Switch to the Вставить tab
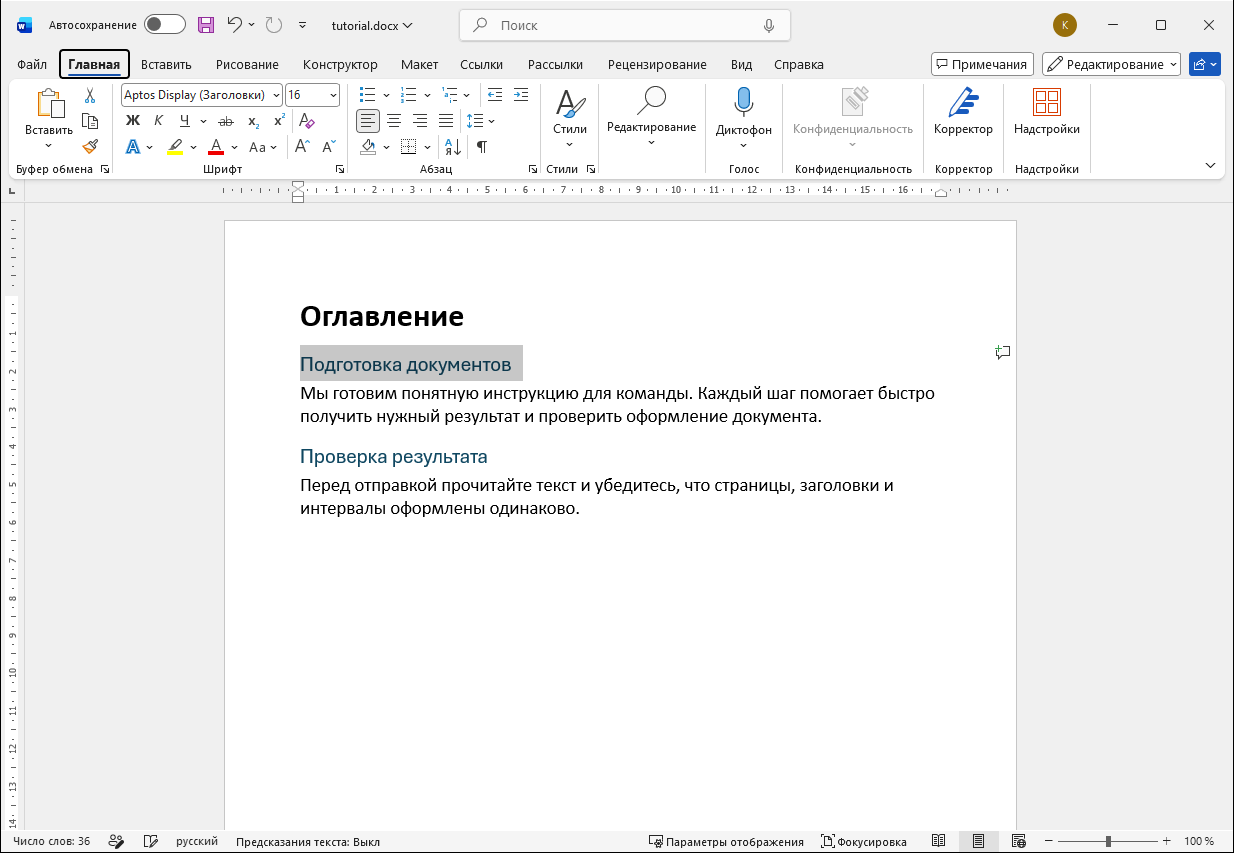The width and height of the screenshot is (1234, 853). [166, 65]
